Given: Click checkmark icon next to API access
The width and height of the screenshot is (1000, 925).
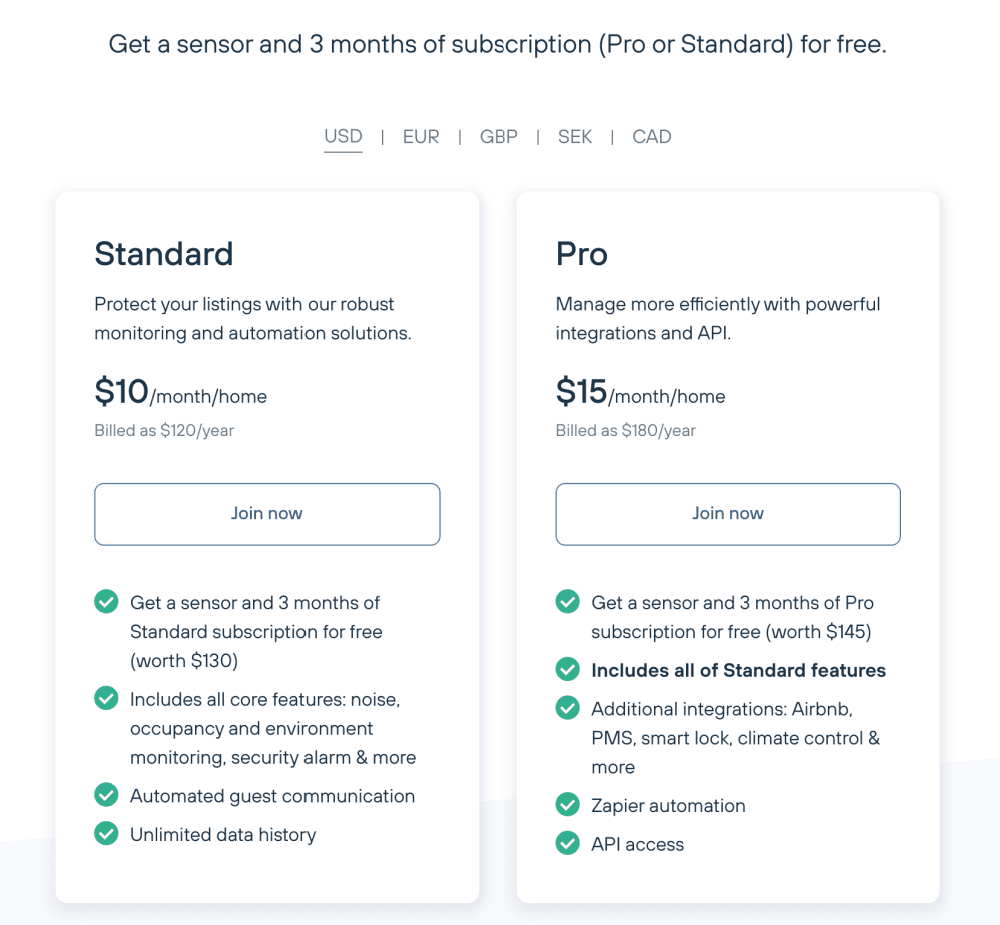Looking at the screenshot, I should pyautogui.click(x=567, y=843).
